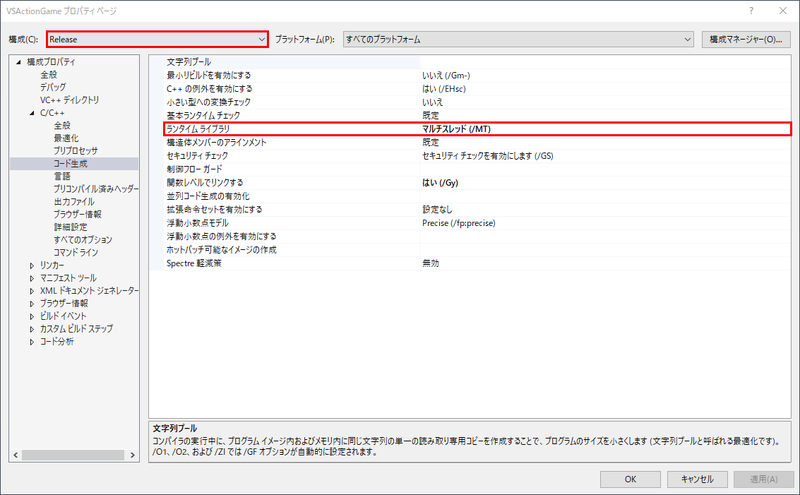The image size is (800, 495).
Task: Click the tree scrollbar right arrow
Action: pyautogui.click(x=133, y=455)
